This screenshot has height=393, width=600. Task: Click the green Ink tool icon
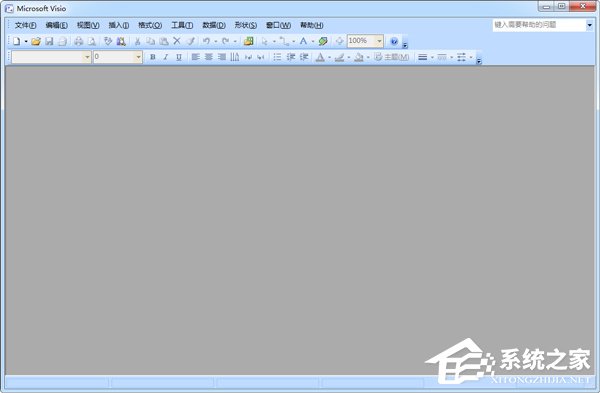pos(323,41)
